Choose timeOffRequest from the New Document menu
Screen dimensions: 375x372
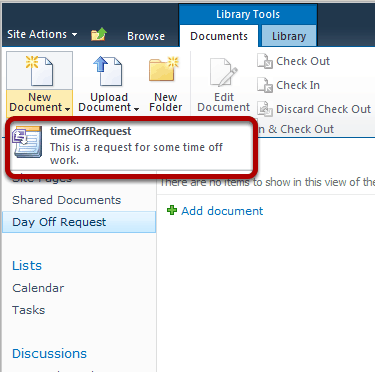click(x=132, y=146)
